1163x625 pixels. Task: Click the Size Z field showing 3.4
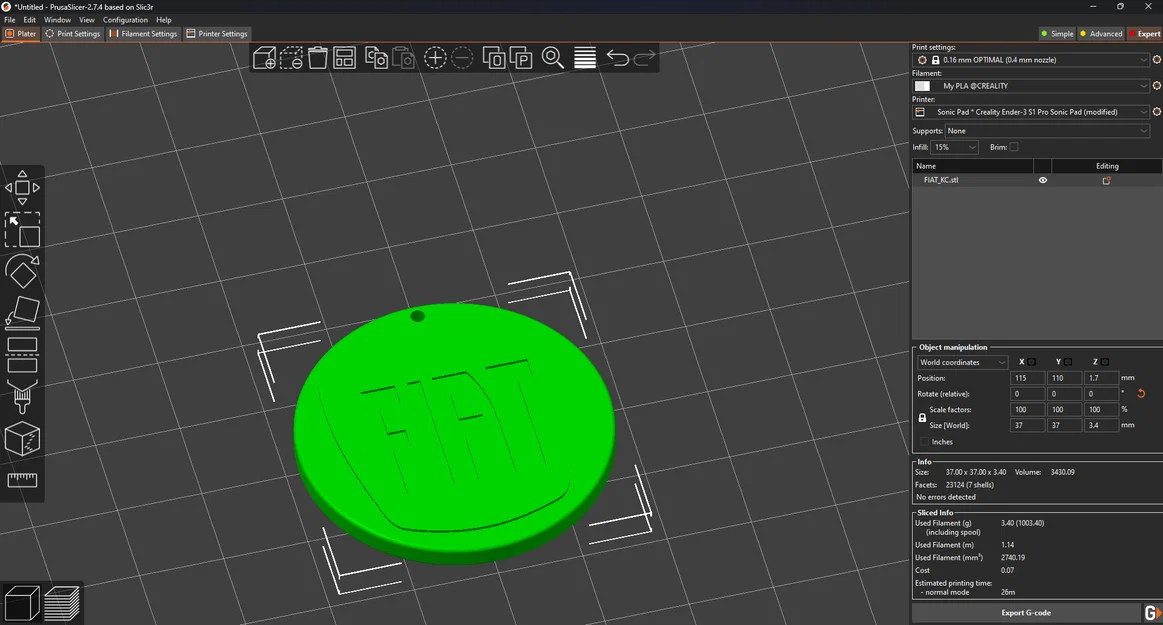tap(1100, 426)
